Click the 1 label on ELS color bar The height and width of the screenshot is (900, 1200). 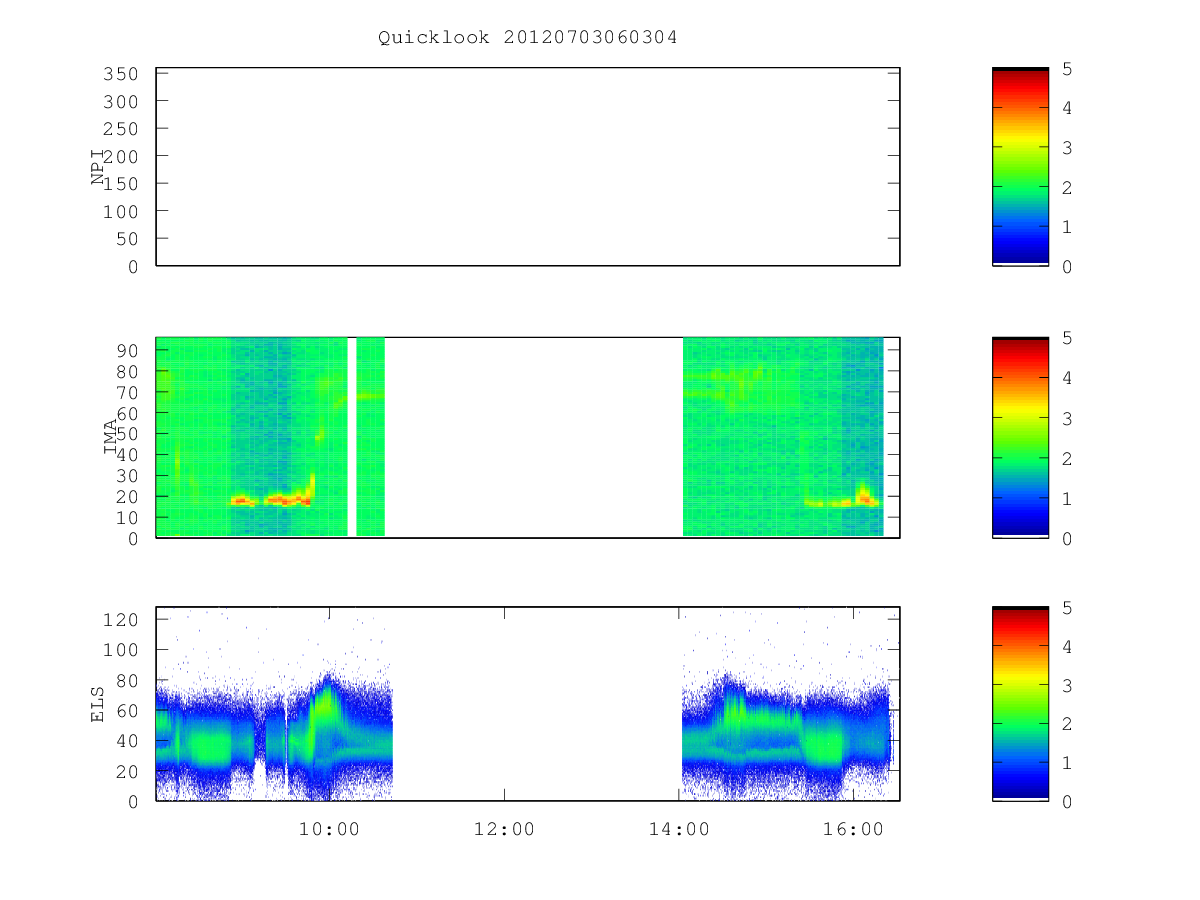[1066, 762]
